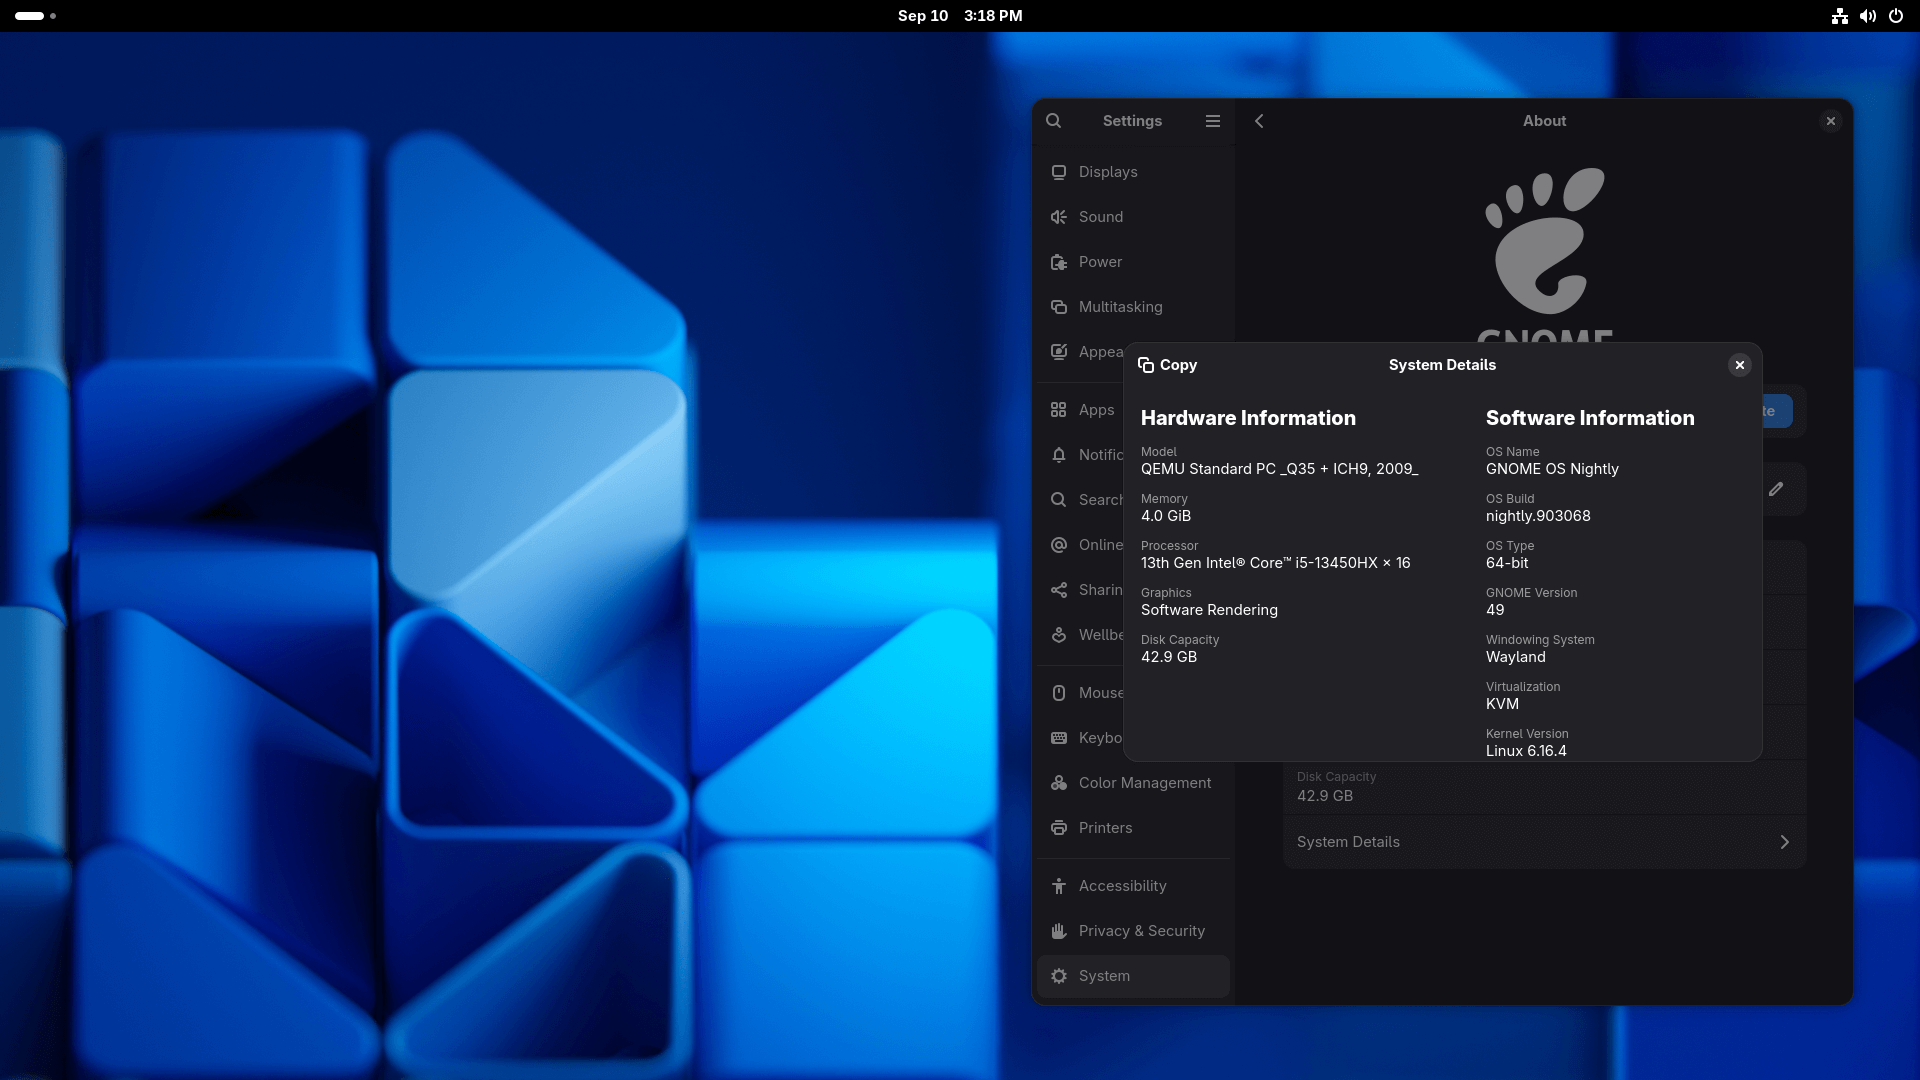Viewport: 1920px width, 1080px height.
Task: Select System in the sidebar
Action: coord(1103,976)
